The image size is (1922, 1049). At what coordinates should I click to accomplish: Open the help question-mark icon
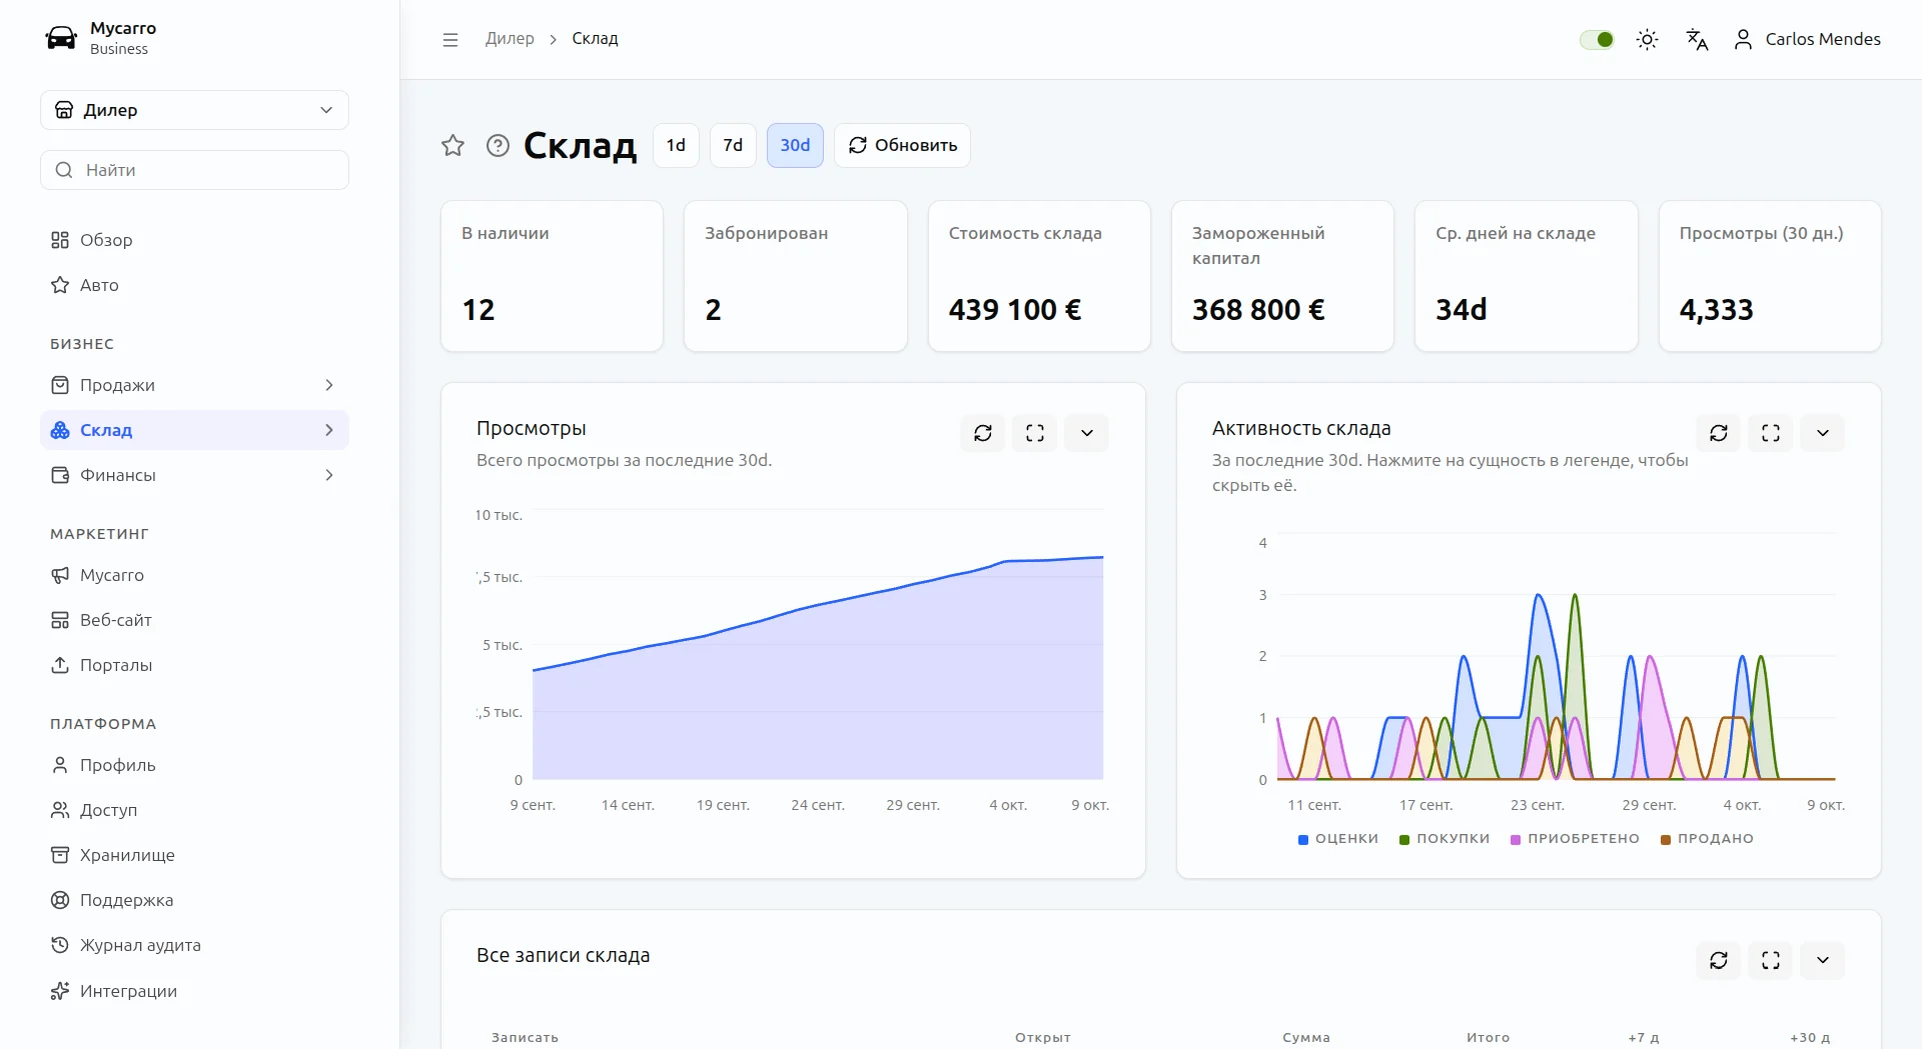(x=498, y=146)
